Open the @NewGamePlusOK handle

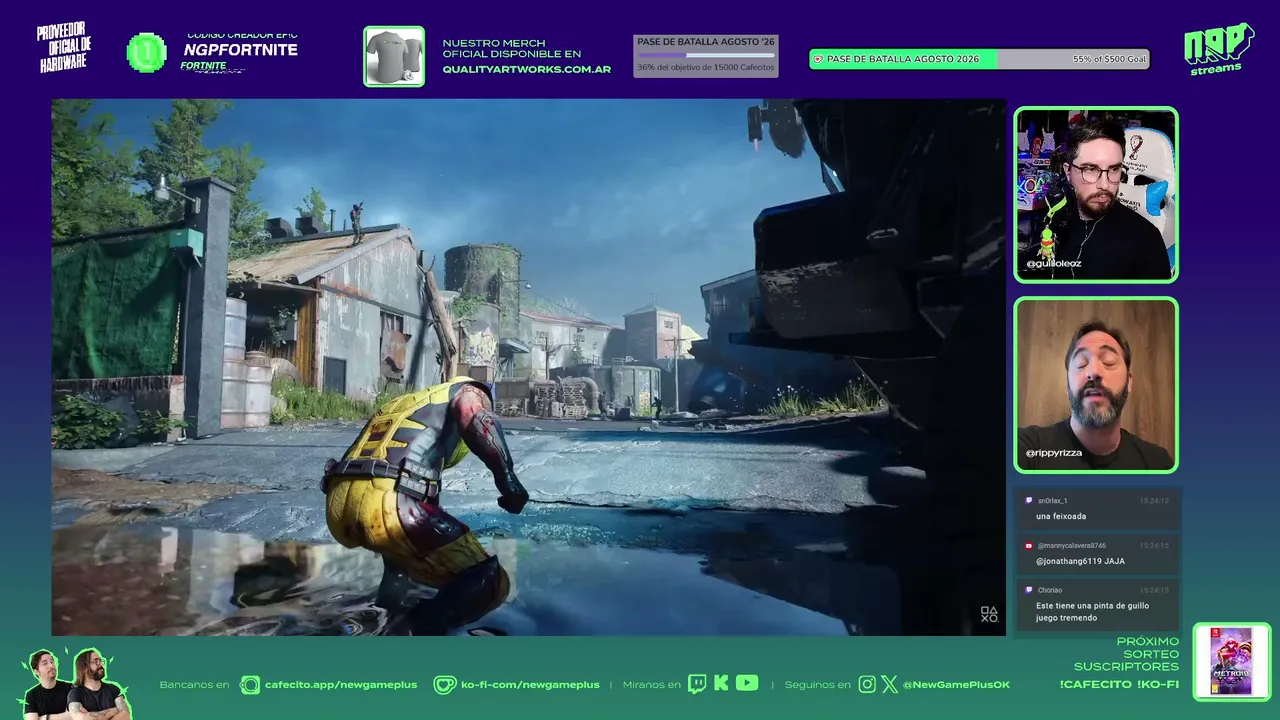click(956, 685)
